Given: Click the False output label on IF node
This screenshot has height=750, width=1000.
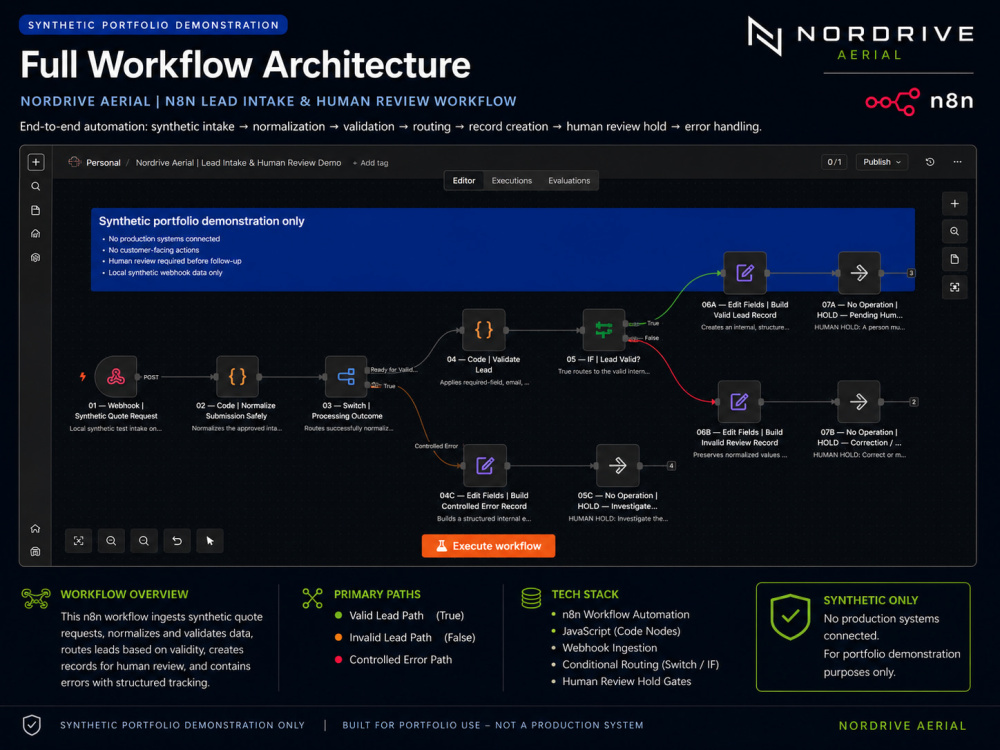Looking at the screenshot, I should 651,338.
